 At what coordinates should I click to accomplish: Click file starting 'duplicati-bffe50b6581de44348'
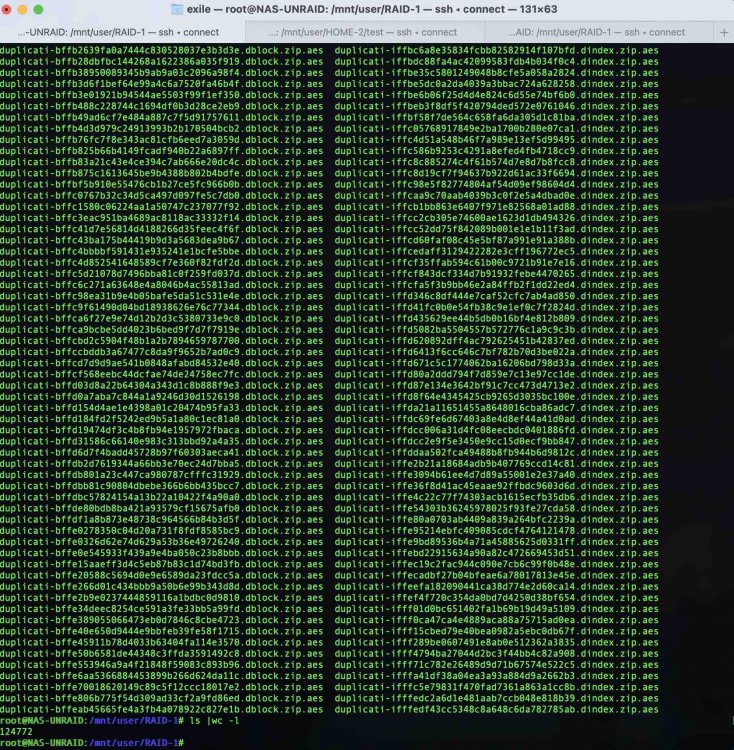click(x=162, y=653)
